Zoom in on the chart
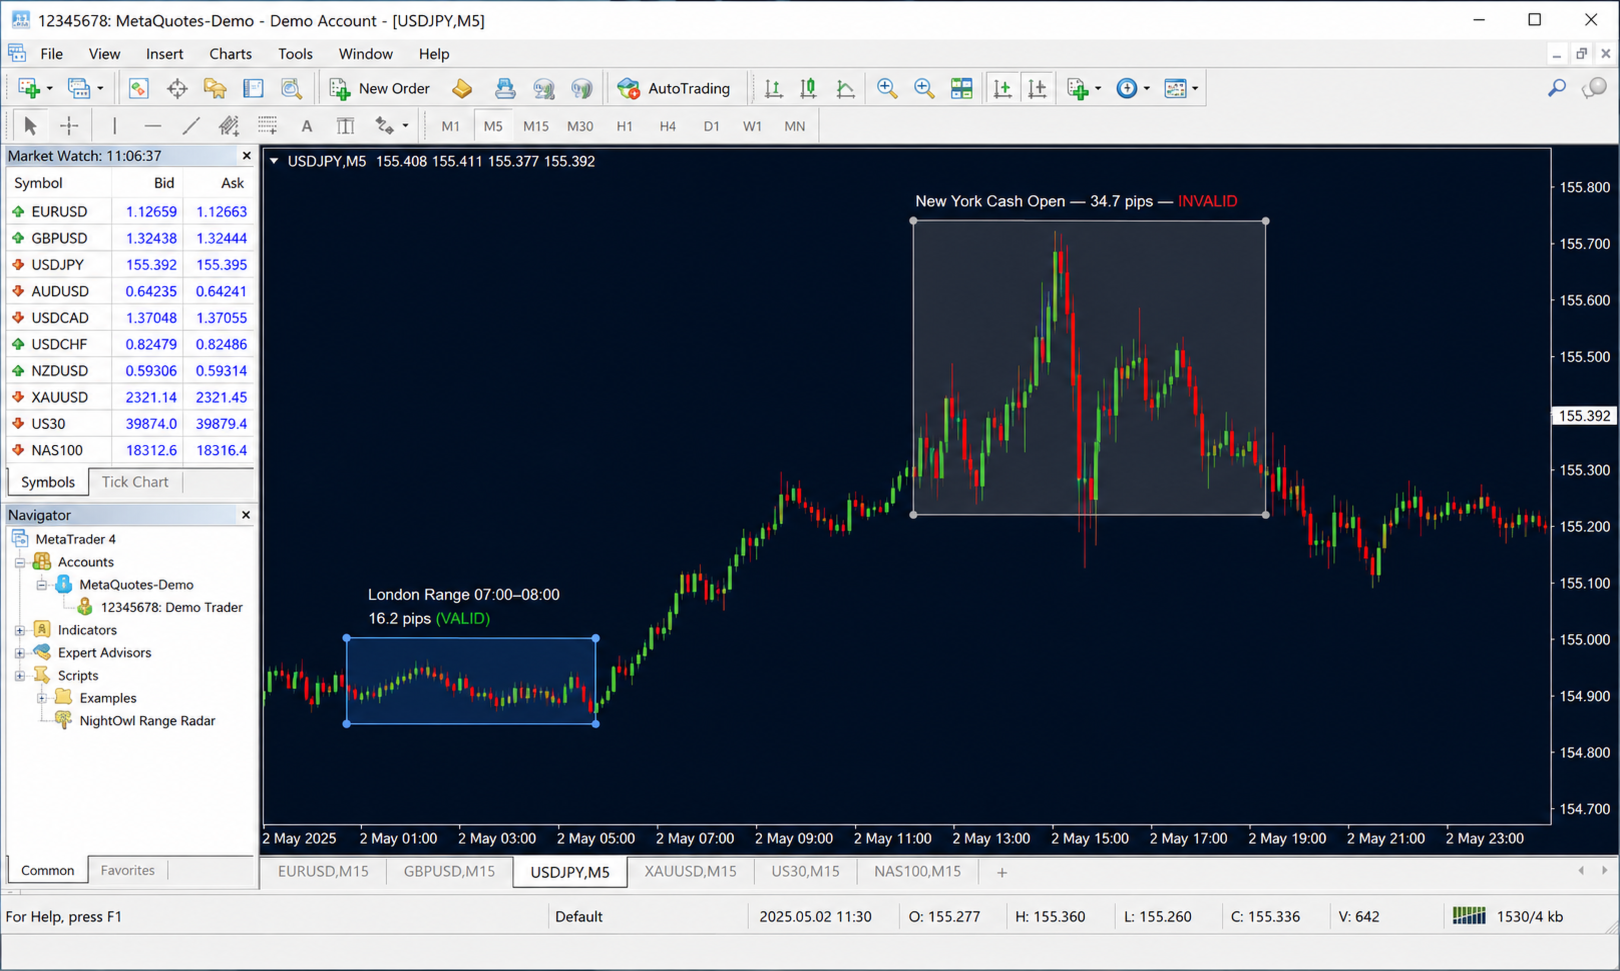The height and width of the screenshot is (971, 1620). click(887, 88)
